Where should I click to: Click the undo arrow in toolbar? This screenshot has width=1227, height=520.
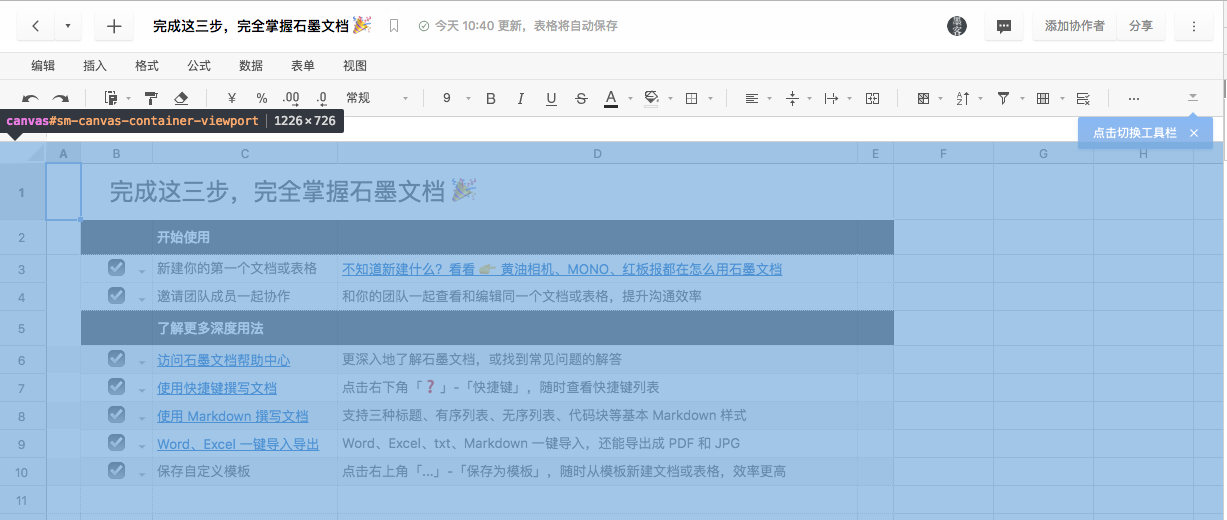pos(30,99)
